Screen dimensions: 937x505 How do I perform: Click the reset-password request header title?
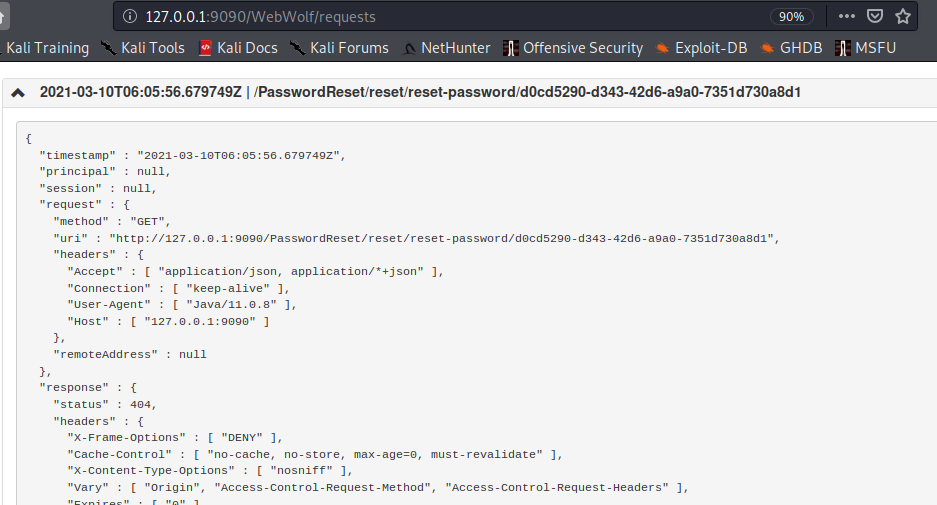tap(527, 93)
